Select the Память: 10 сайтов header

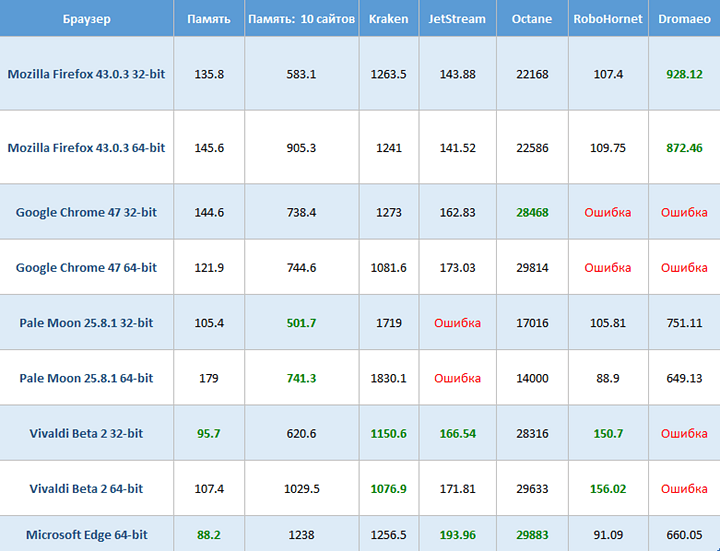click(x=302, y=19)
